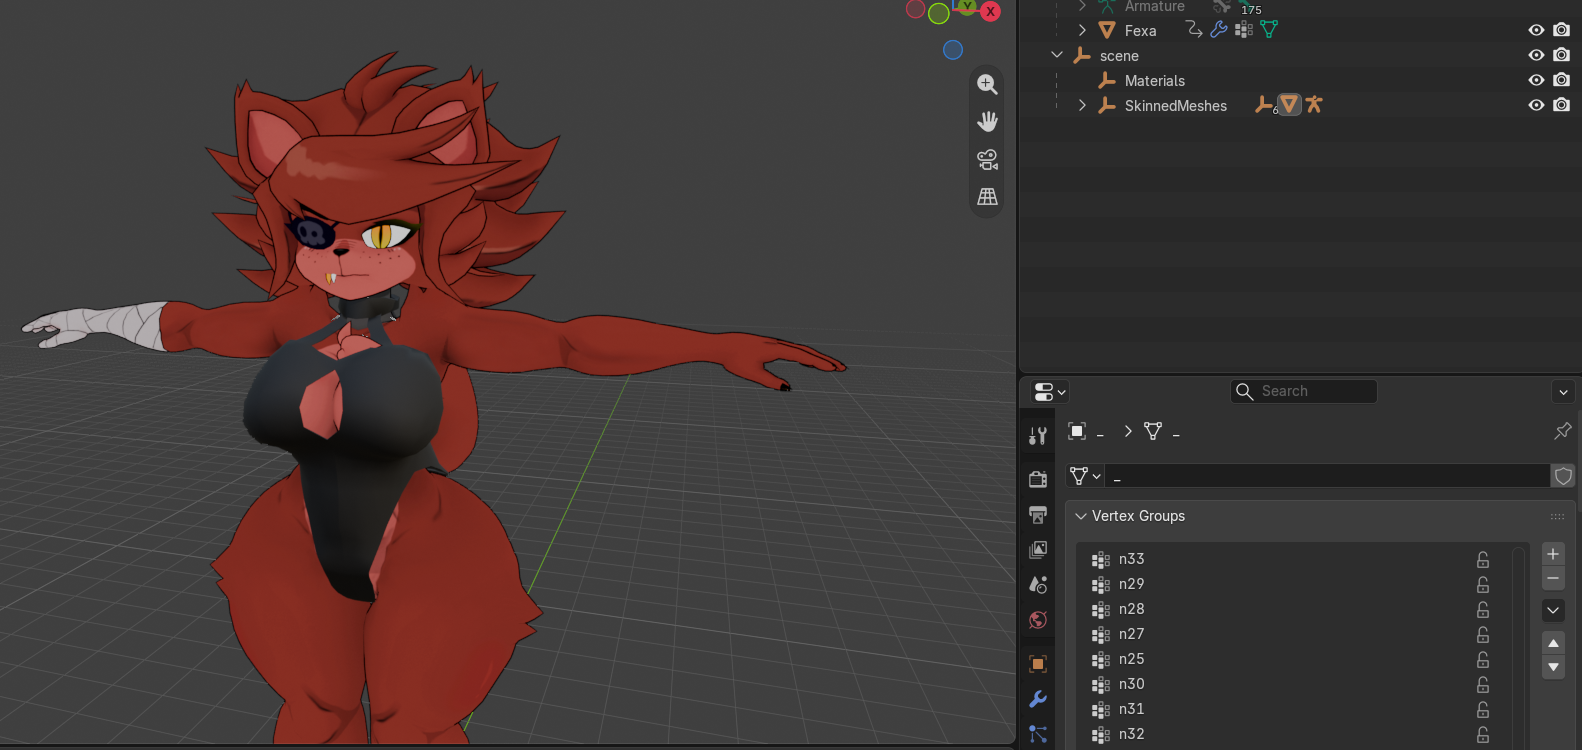
Task: Click the vertex groups icon in Fexa row
Action: pos(1243,29)
